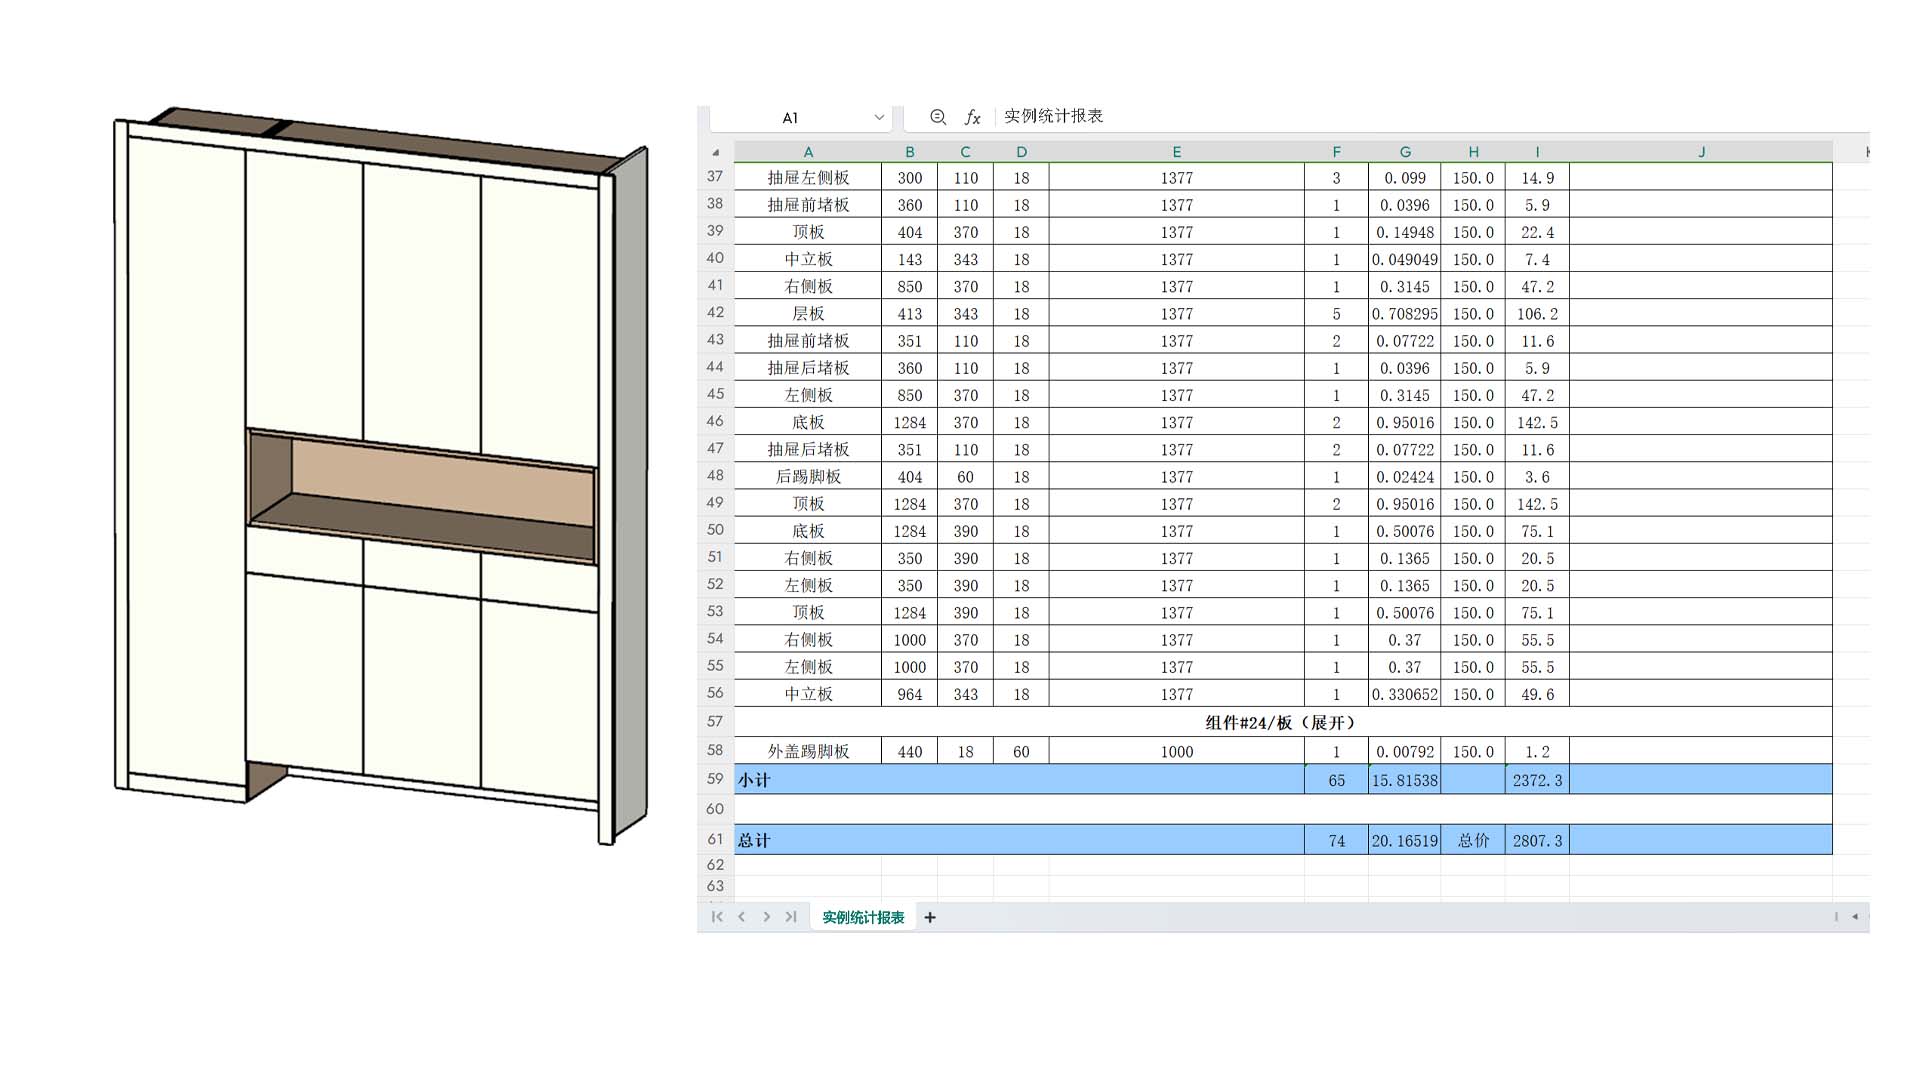Go to previous sheet using left arrow

(x=742, y=917)
